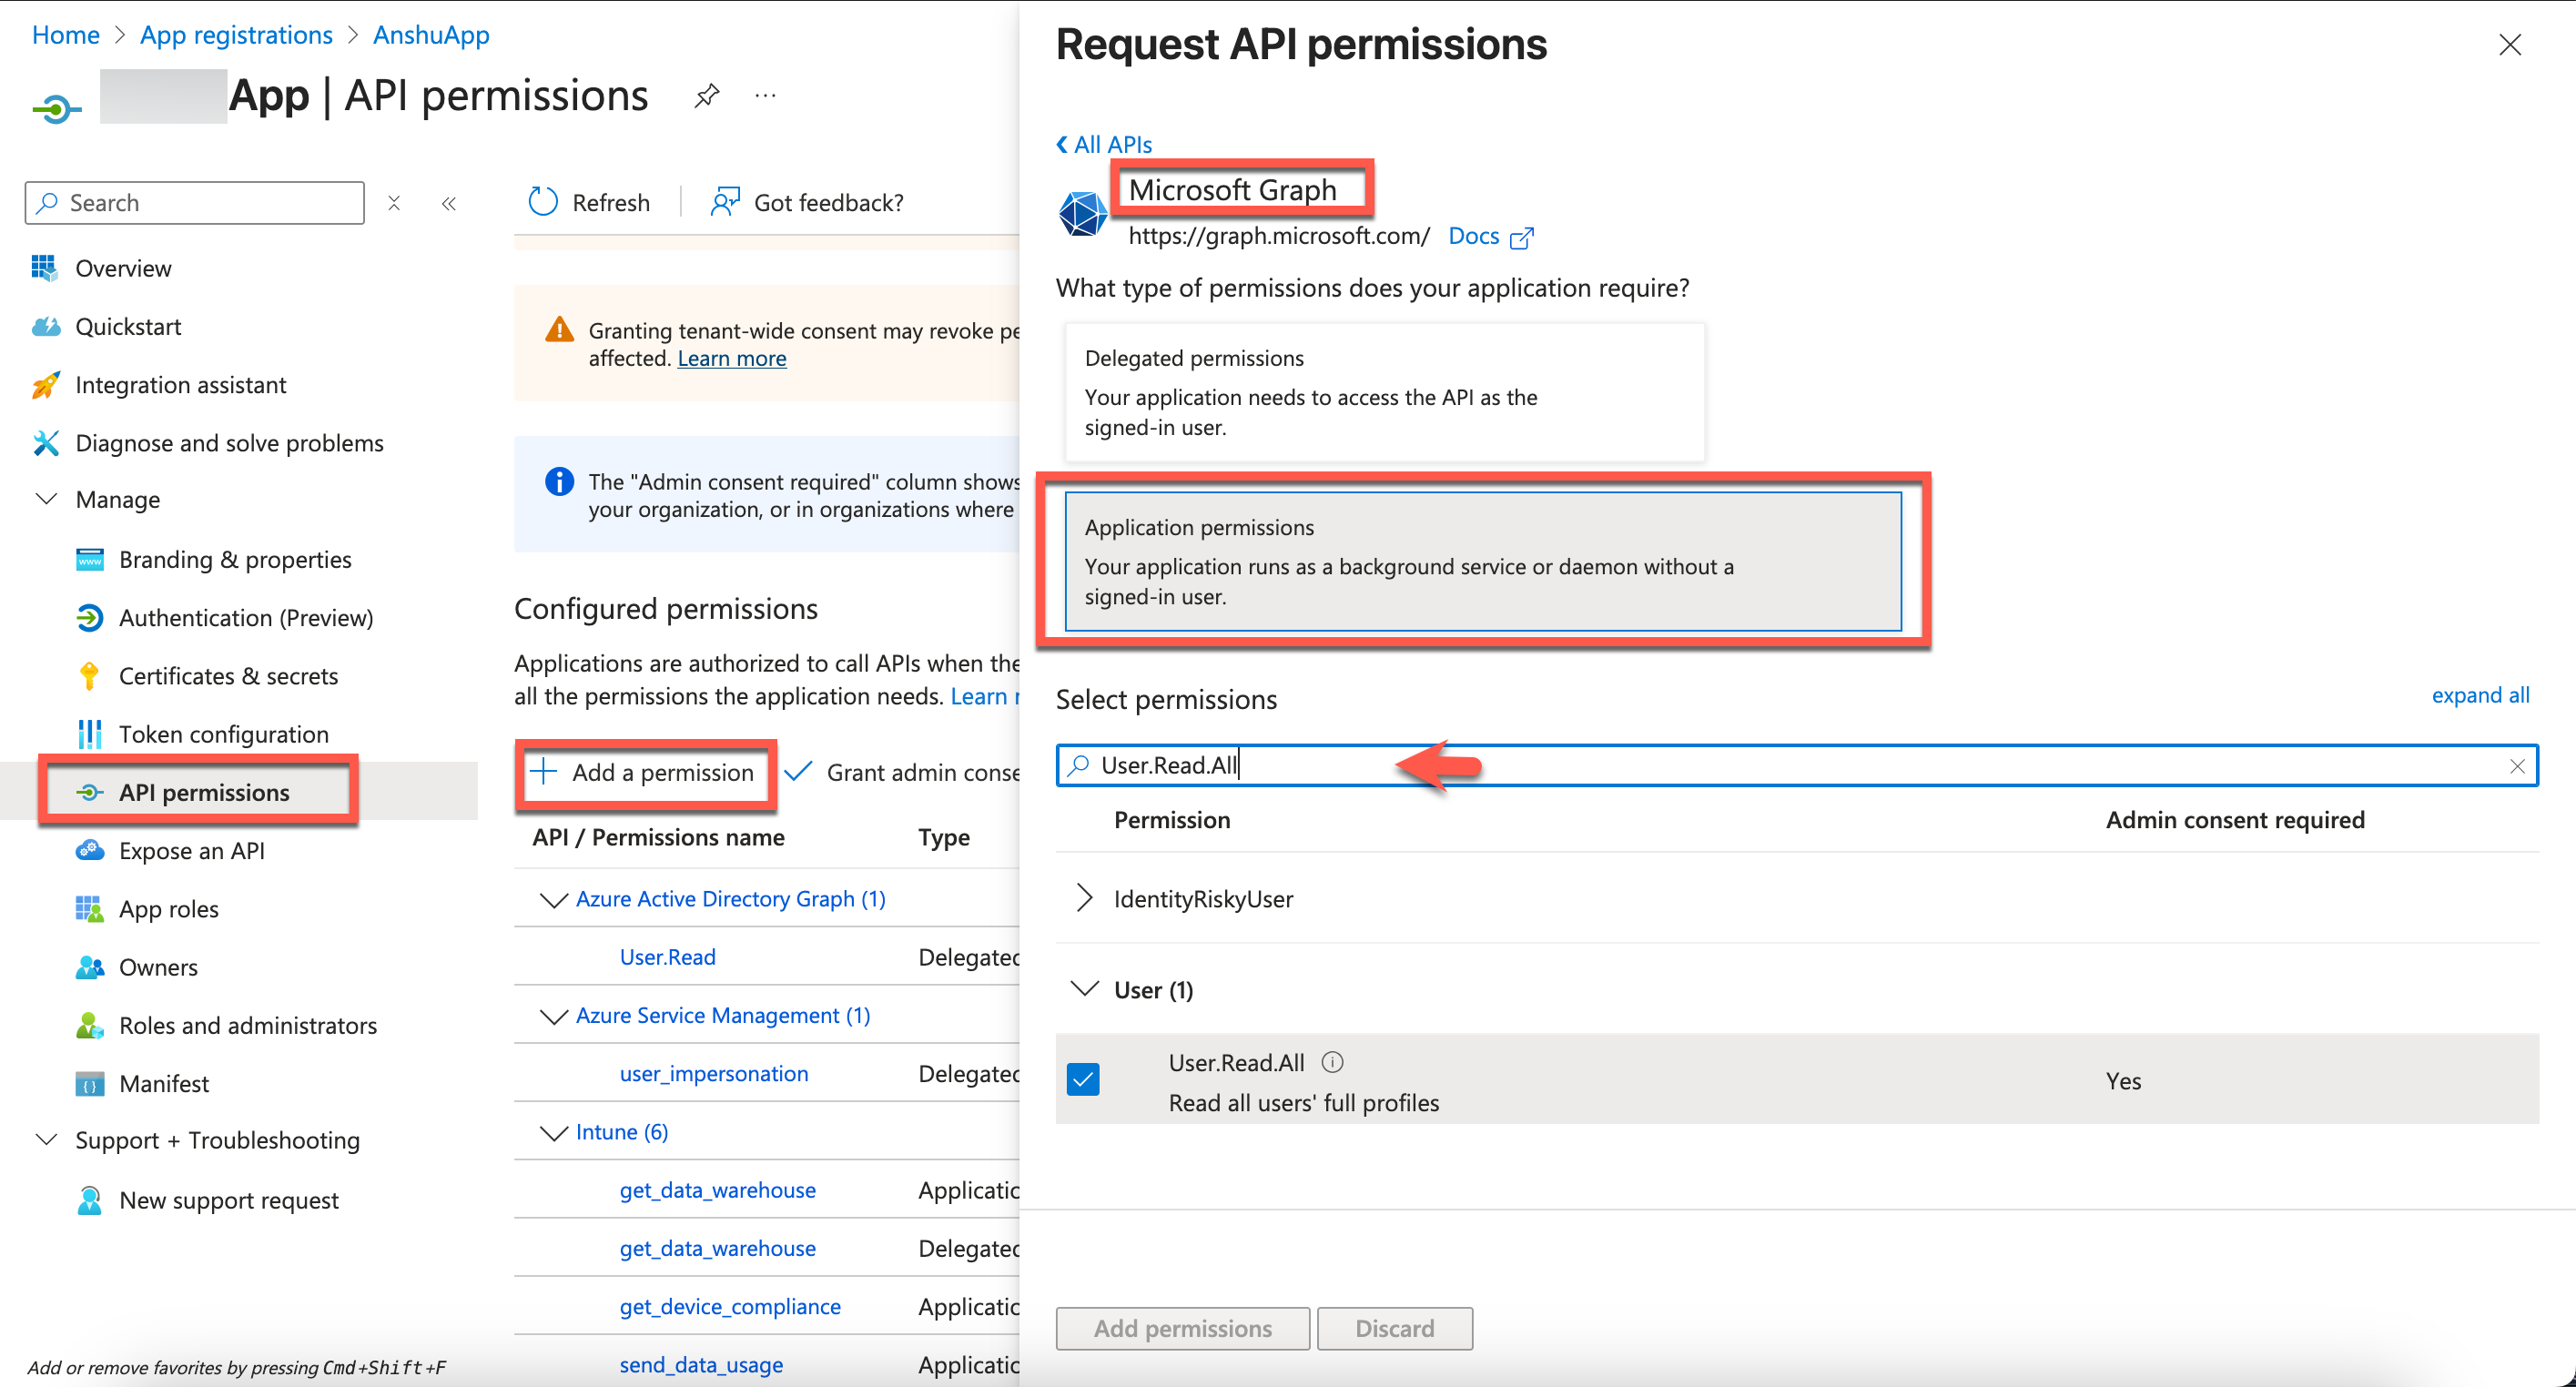Click the pin icon beside API permissions title

[706, 96]
